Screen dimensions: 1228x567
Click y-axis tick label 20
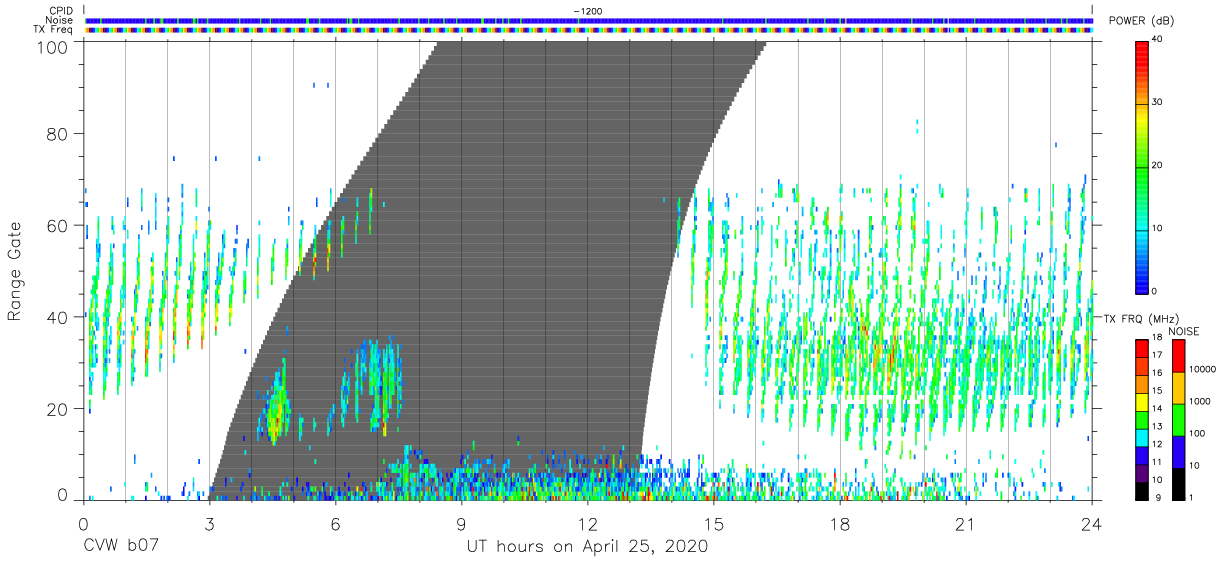57,409
